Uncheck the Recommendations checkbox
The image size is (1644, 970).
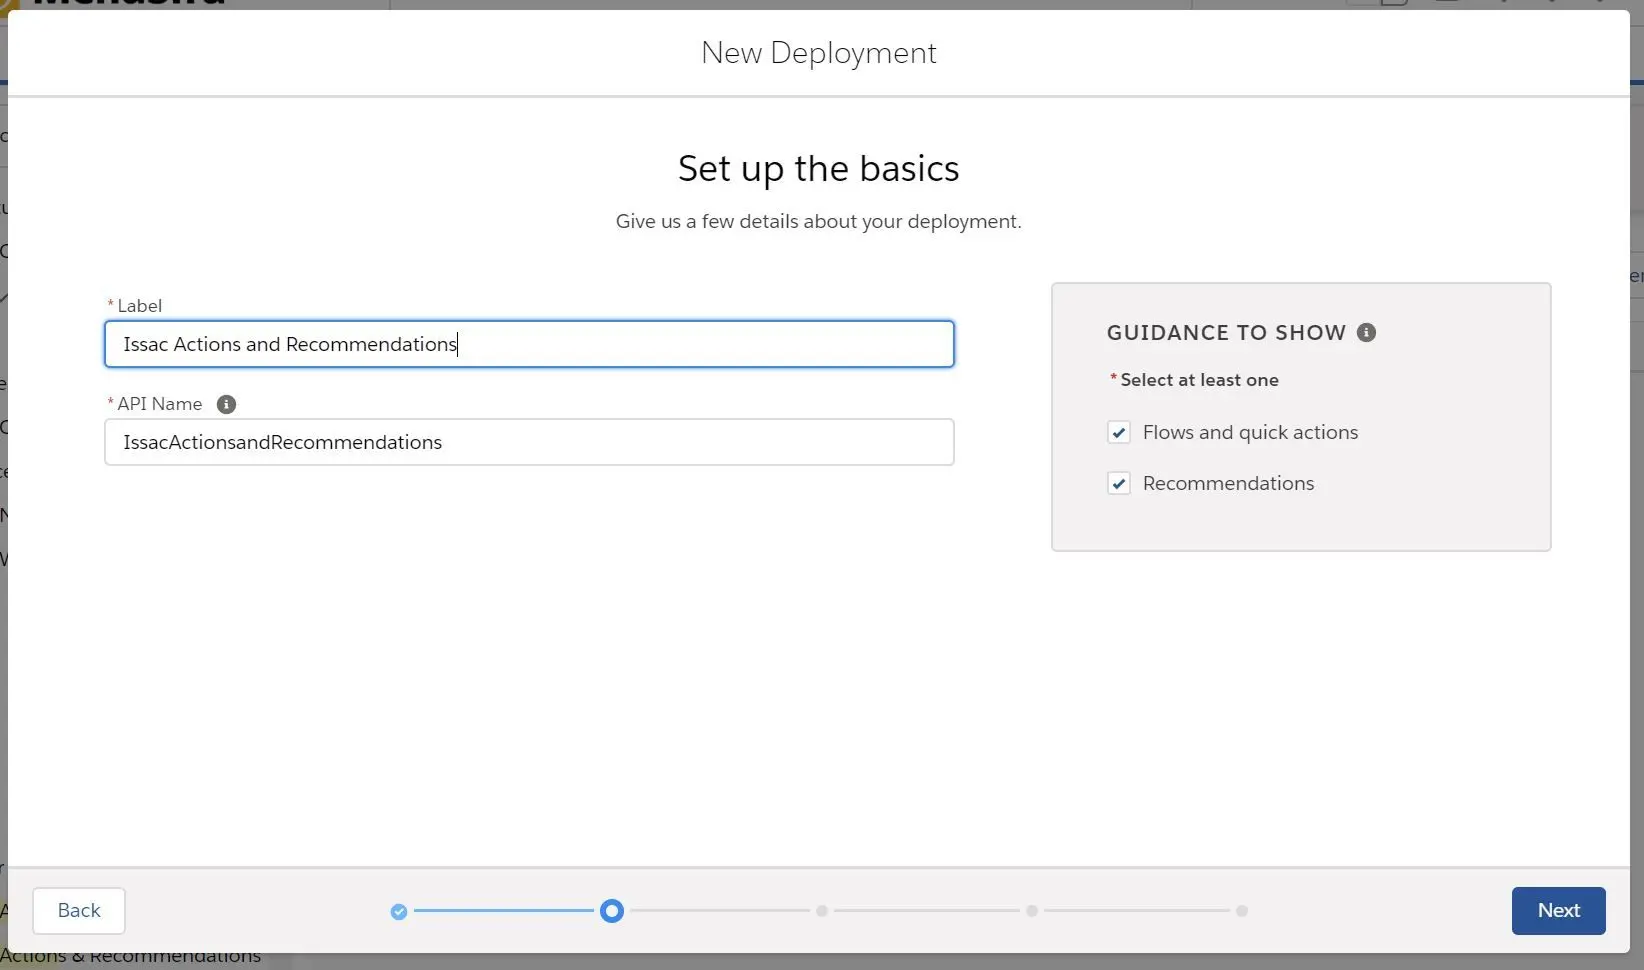tap(1119, 484)
